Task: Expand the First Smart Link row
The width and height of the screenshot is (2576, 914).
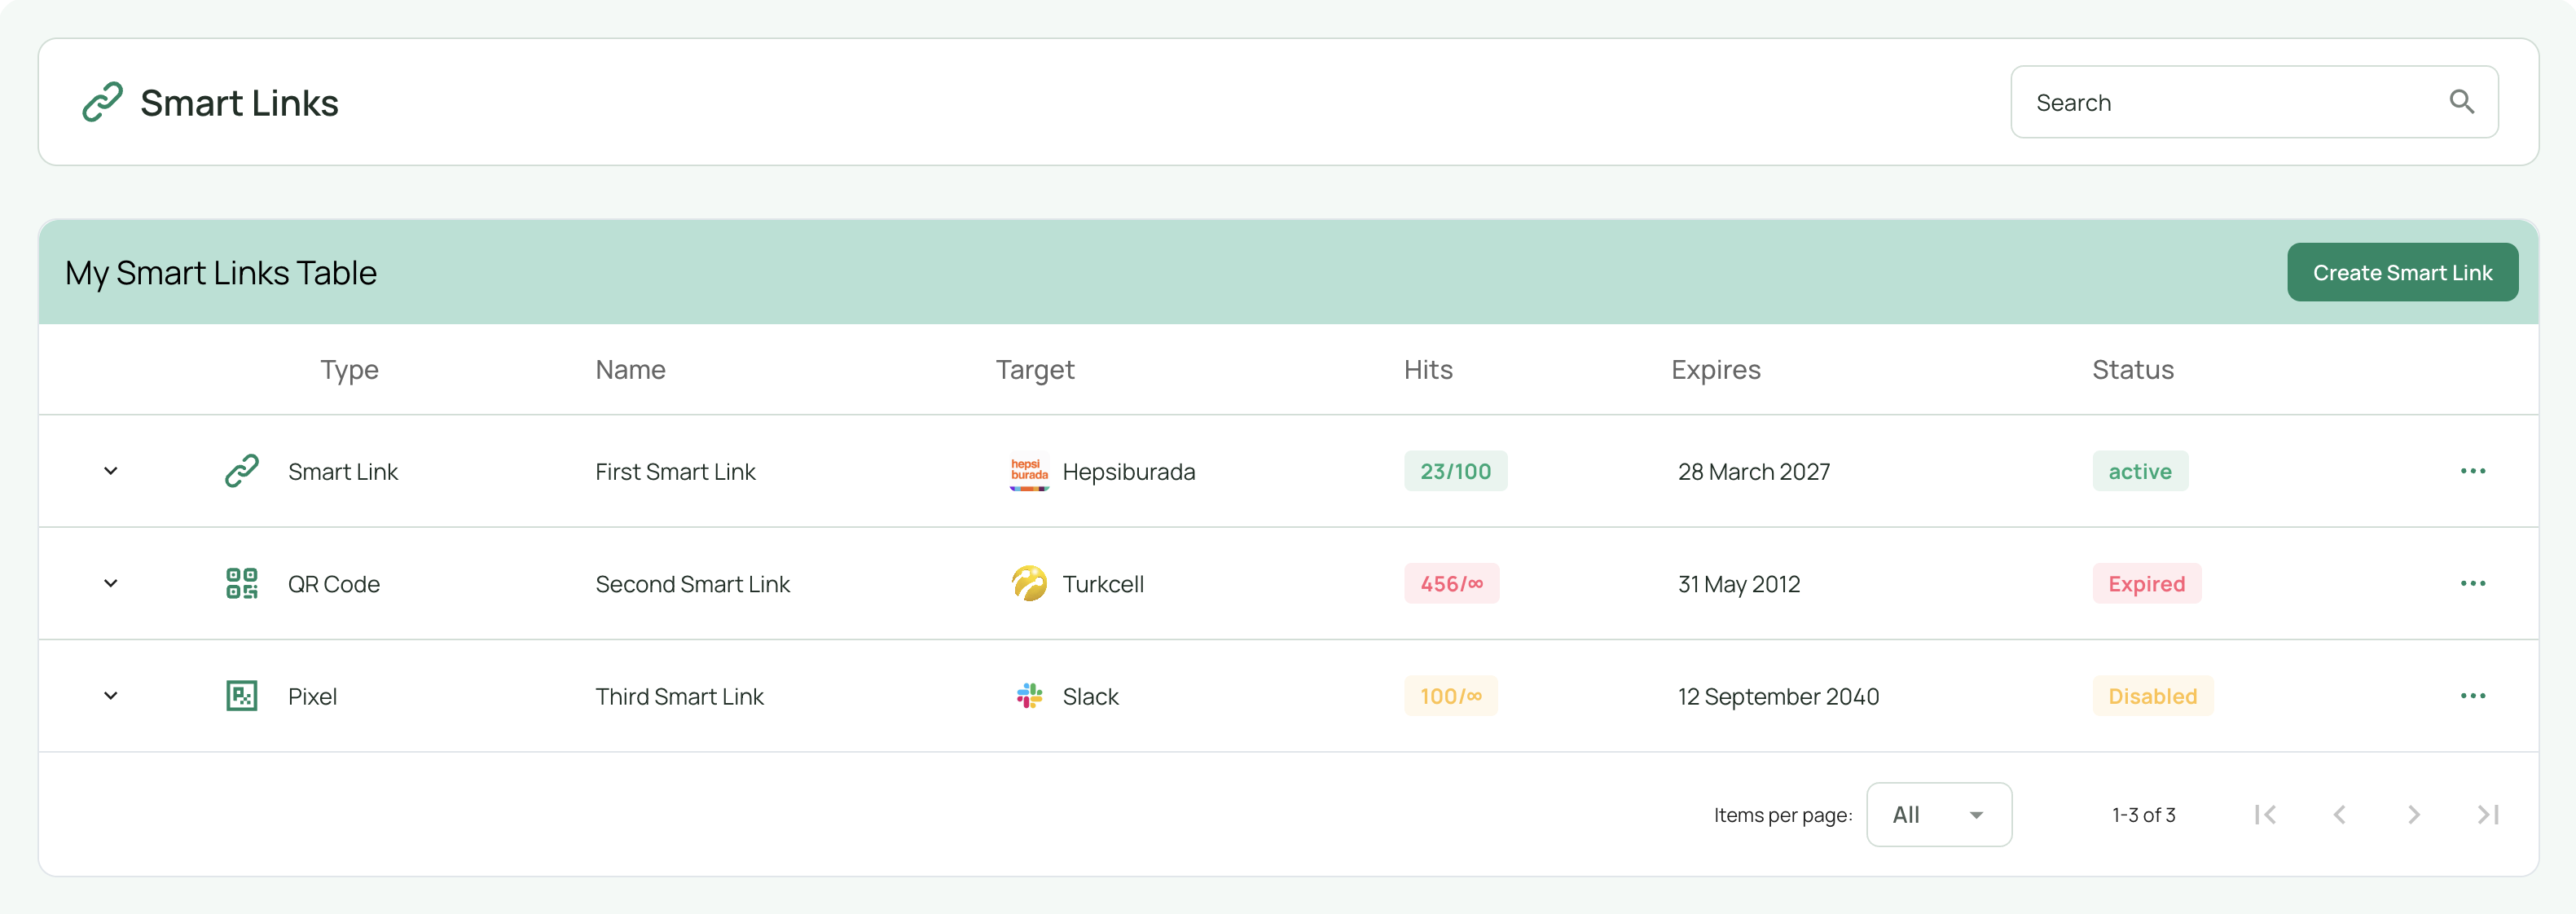Action: pos(111,471)
